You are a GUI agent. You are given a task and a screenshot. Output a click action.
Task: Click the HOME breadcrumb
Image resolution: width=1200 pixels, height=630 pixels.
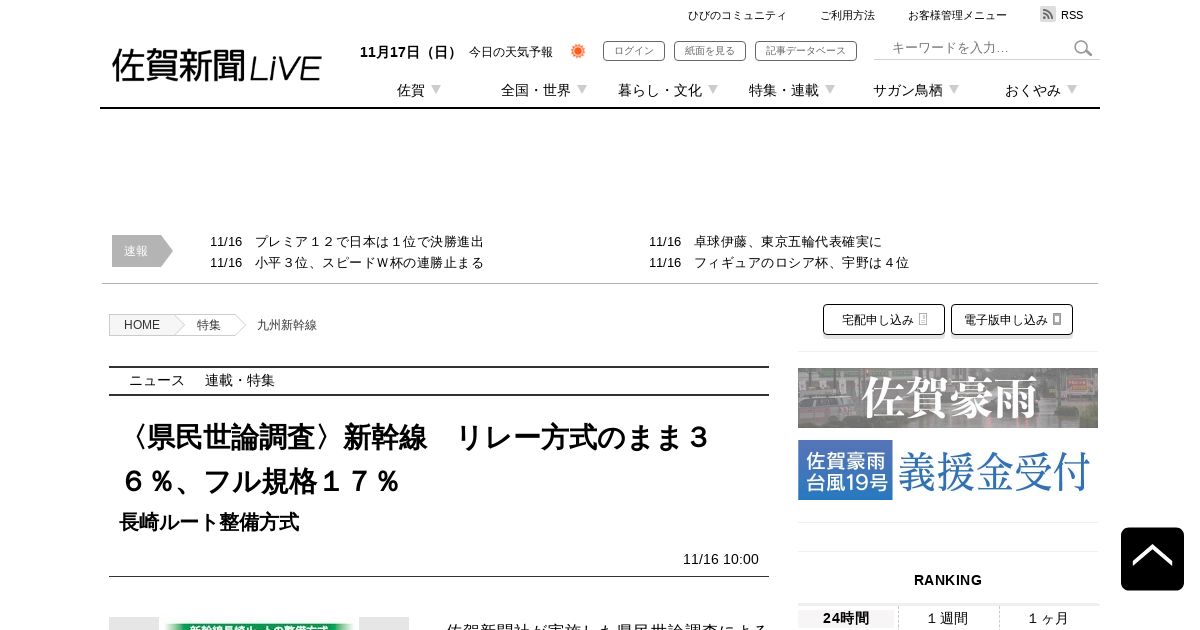coord(142,325)
